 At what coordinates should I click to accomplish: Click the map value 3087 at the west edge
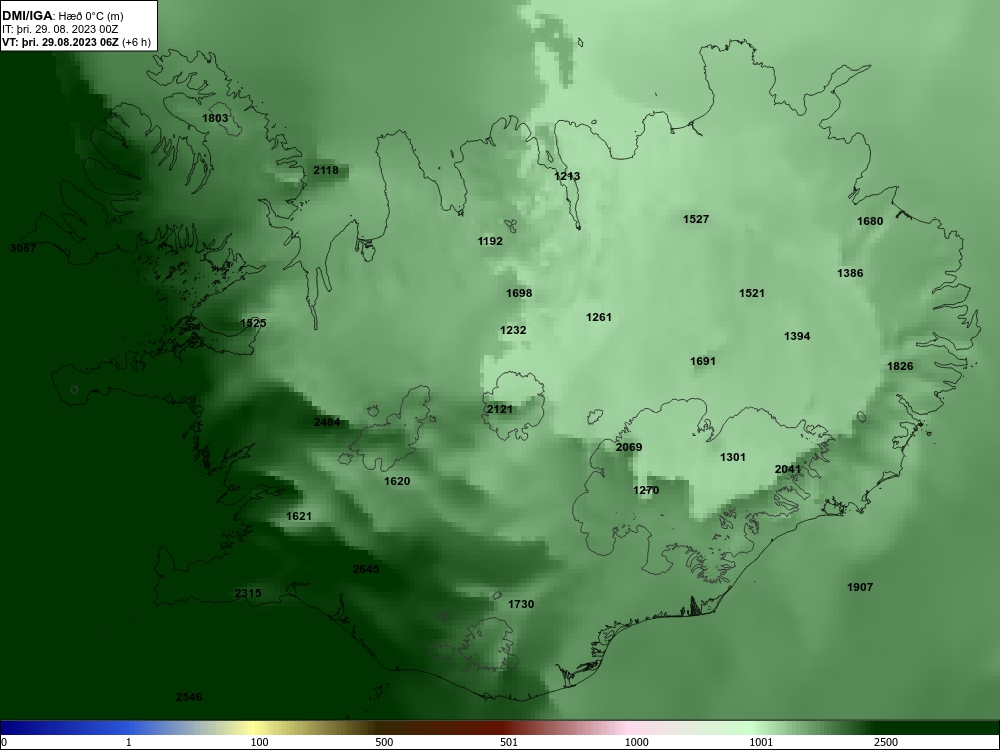23,247
